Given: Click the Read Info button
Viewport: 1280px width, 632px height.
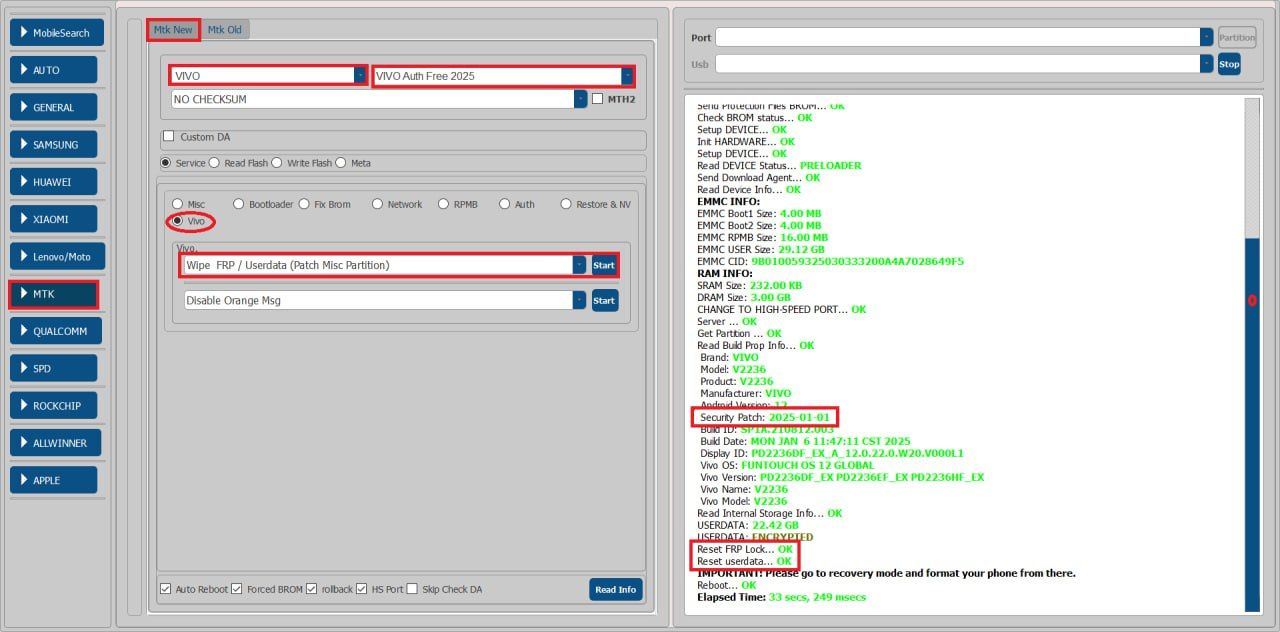Looking at the screenshot, I should (x=616, y=589).
